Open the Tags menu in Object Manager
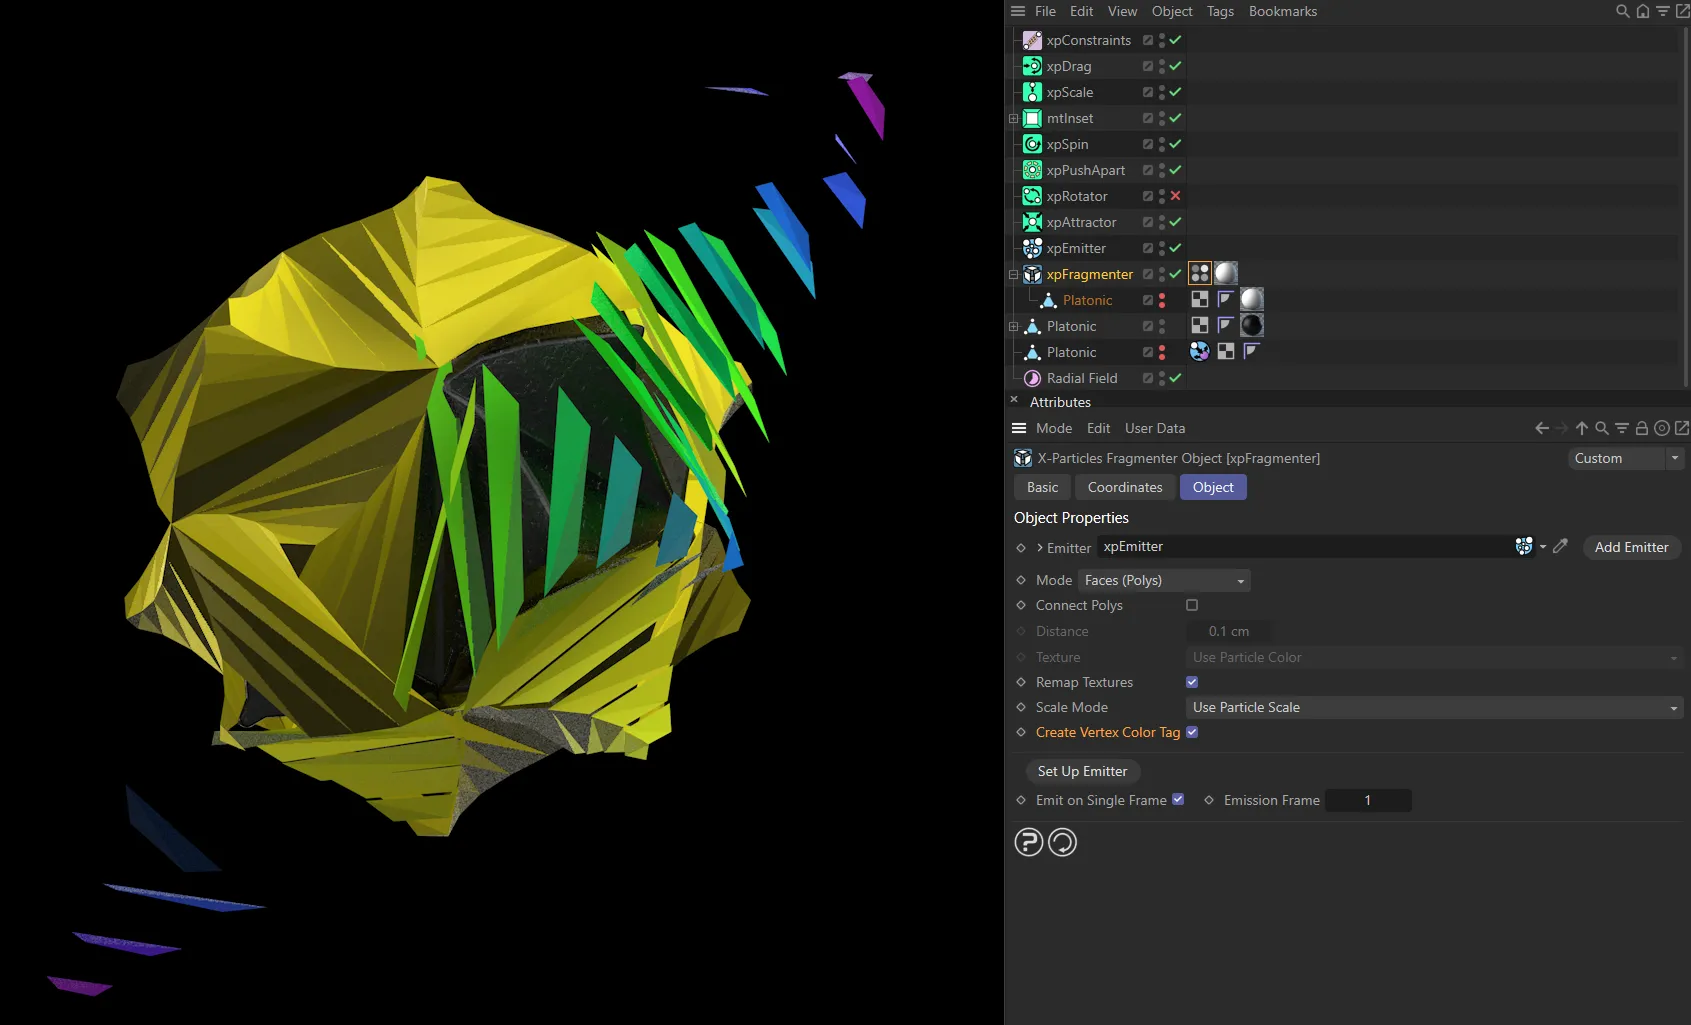This screenshot has width=1691, height=1025. tap(1220, 11)
